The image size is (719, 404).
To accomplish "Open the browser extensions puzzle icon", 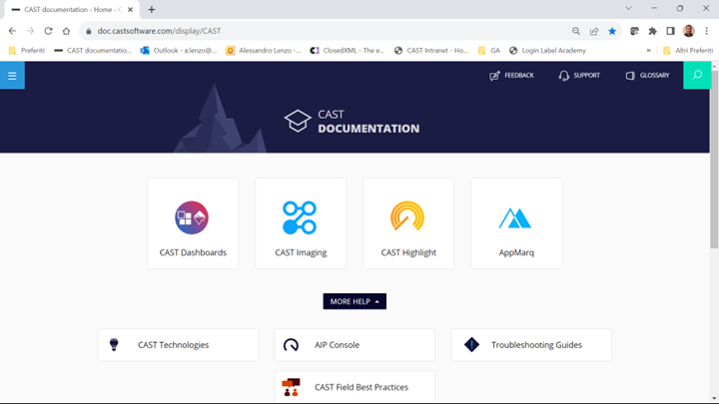I will pos(653,31).
